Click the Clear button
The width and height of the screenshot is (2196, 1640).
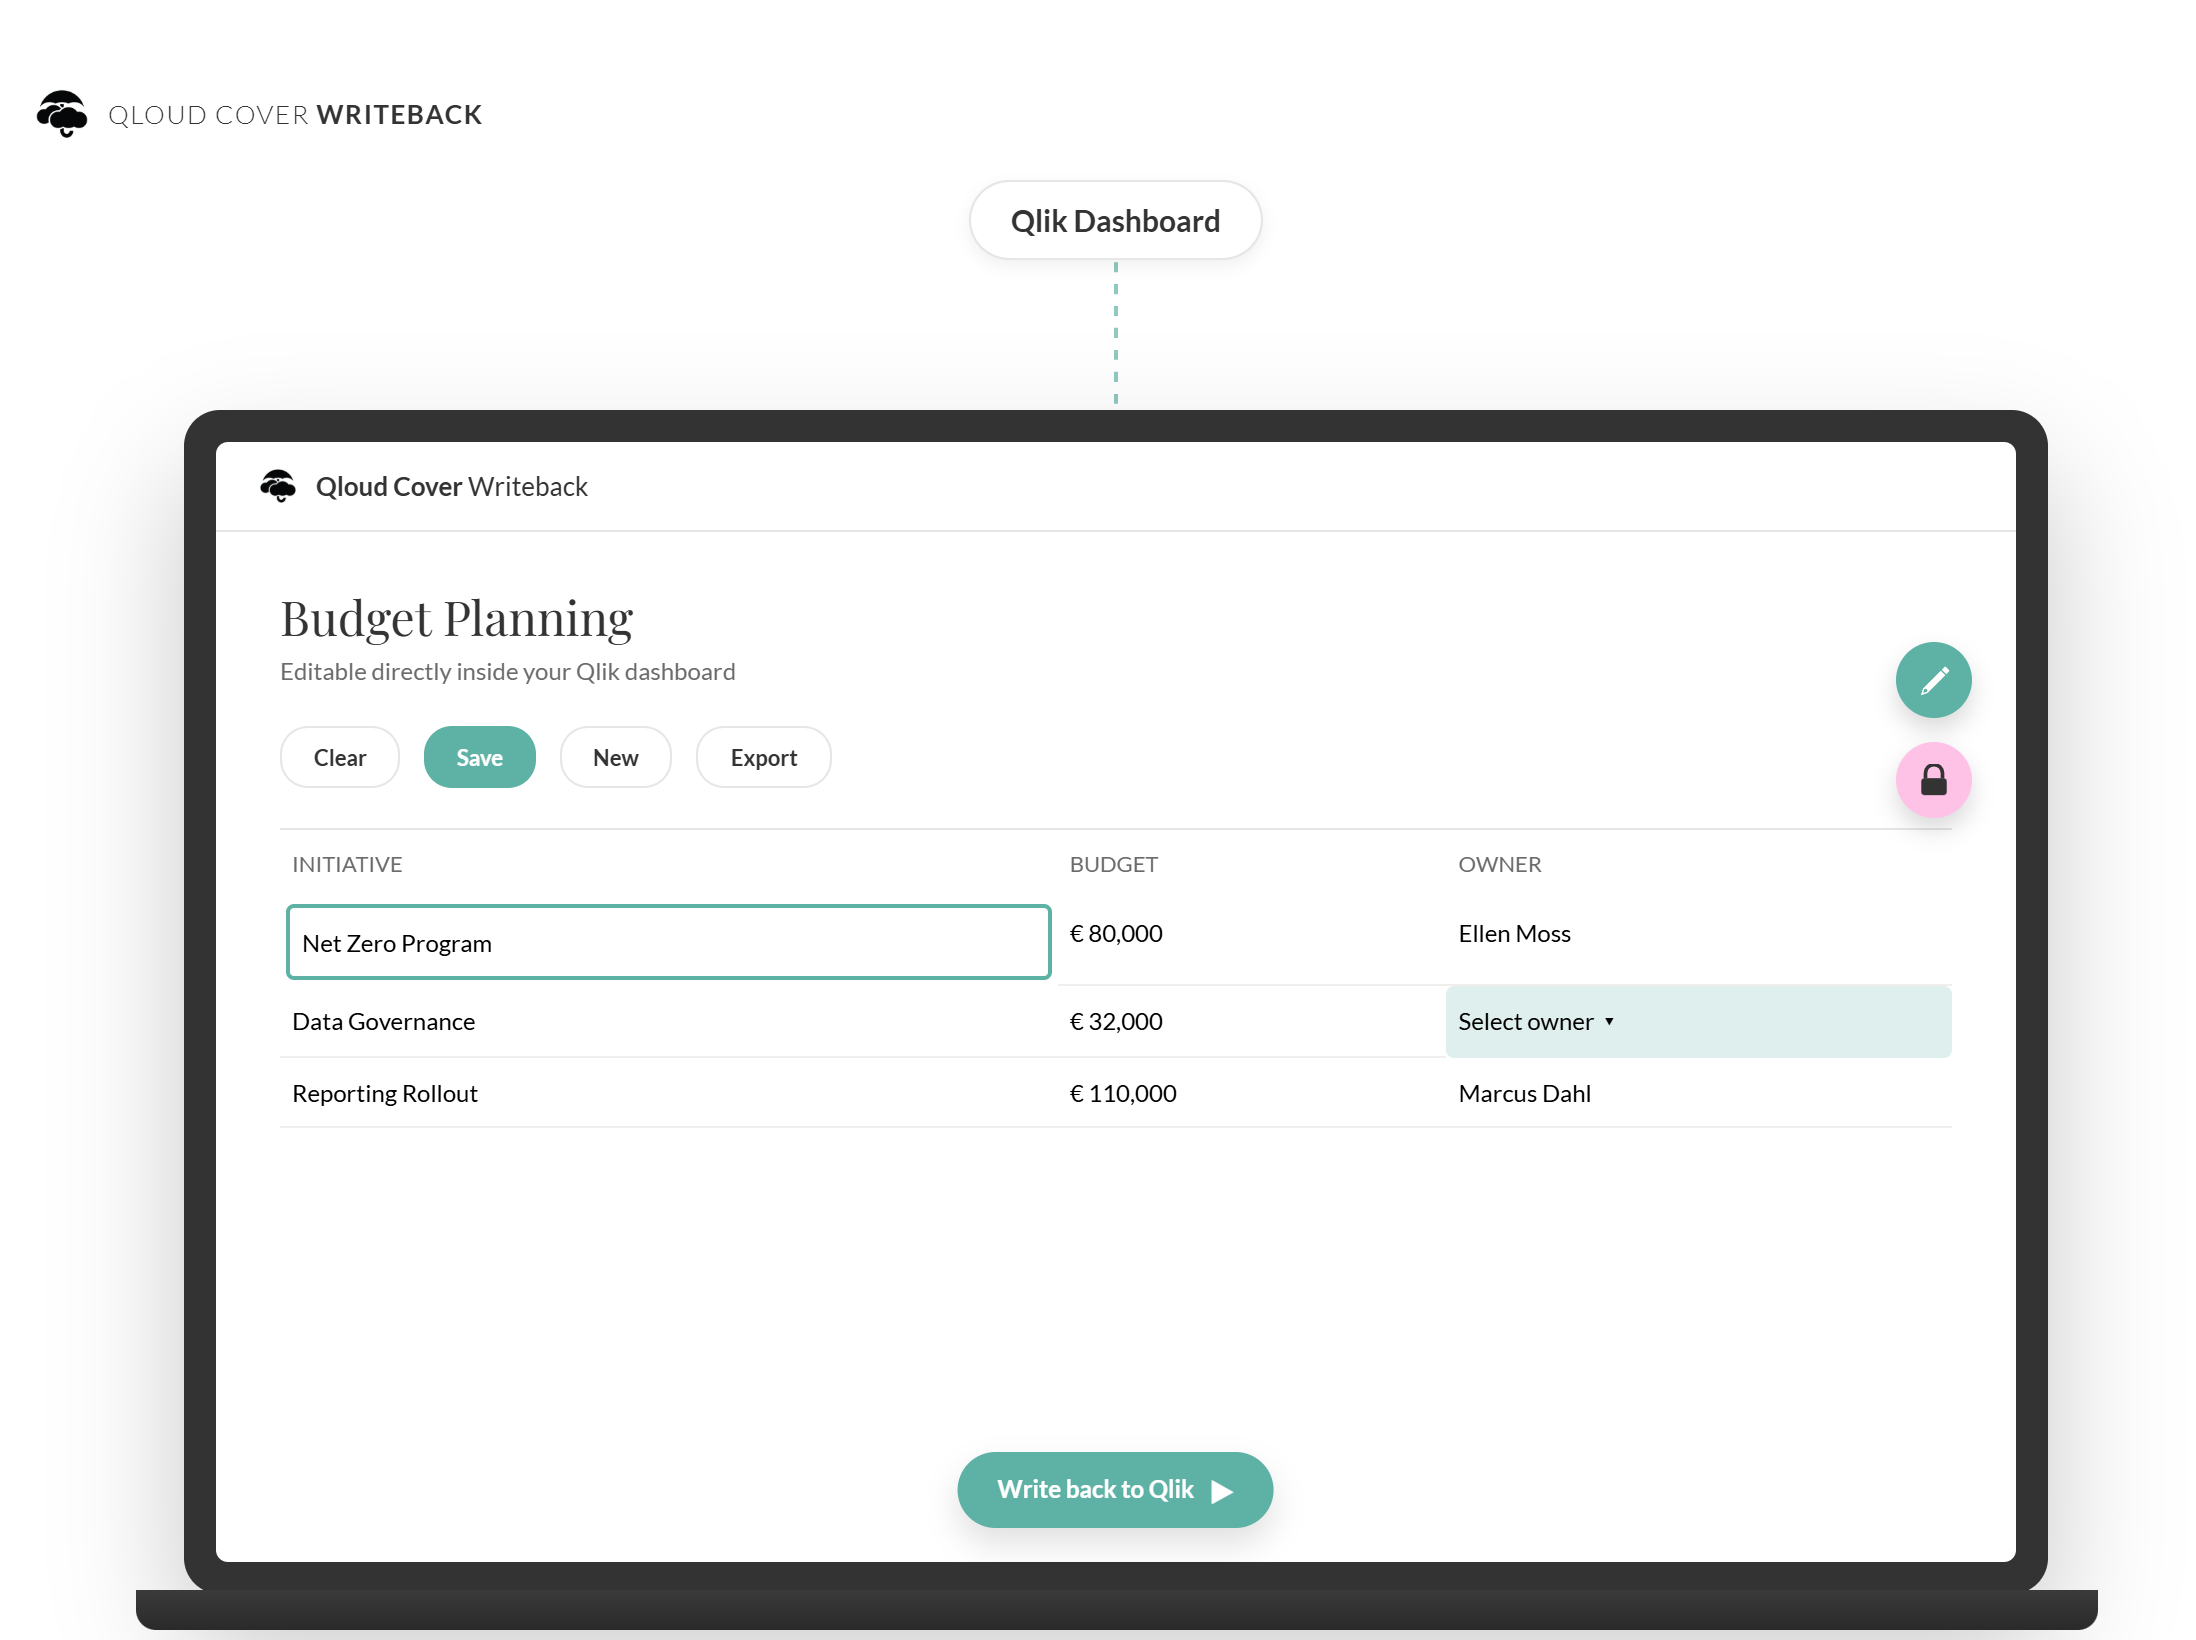click(x=340, y=757)
